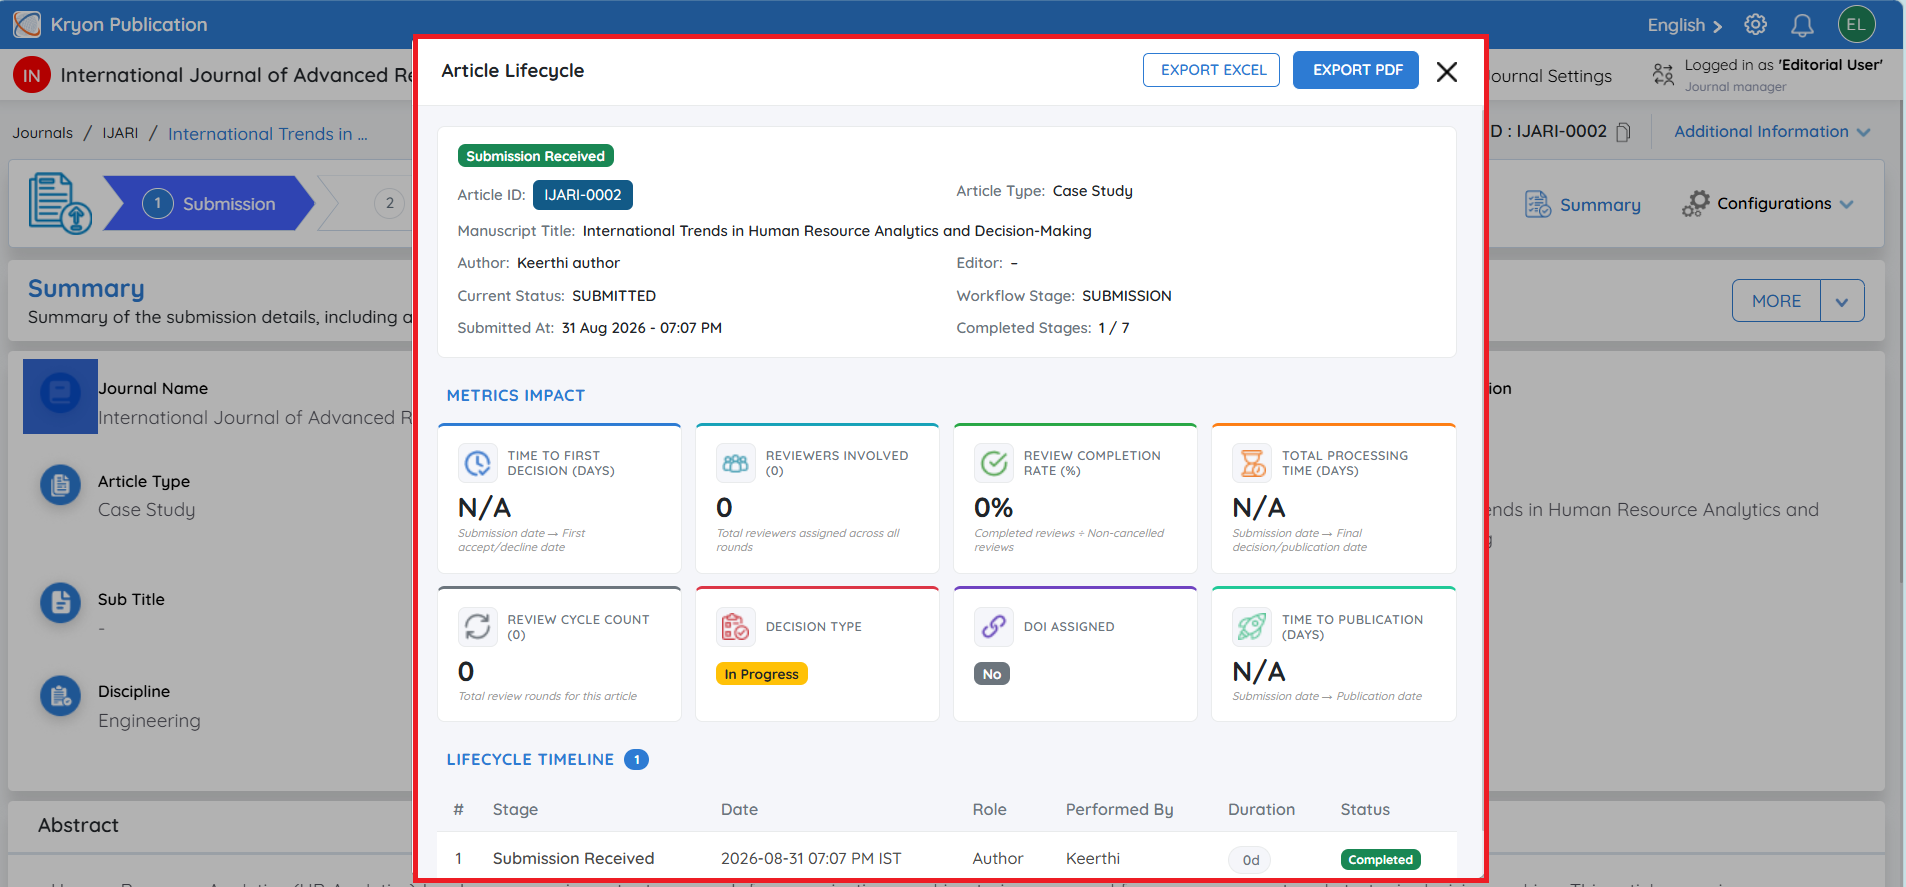Copy article ID icon next to IJARI-0002
The image size is (1906, 887).
[x=1624, y=132]
